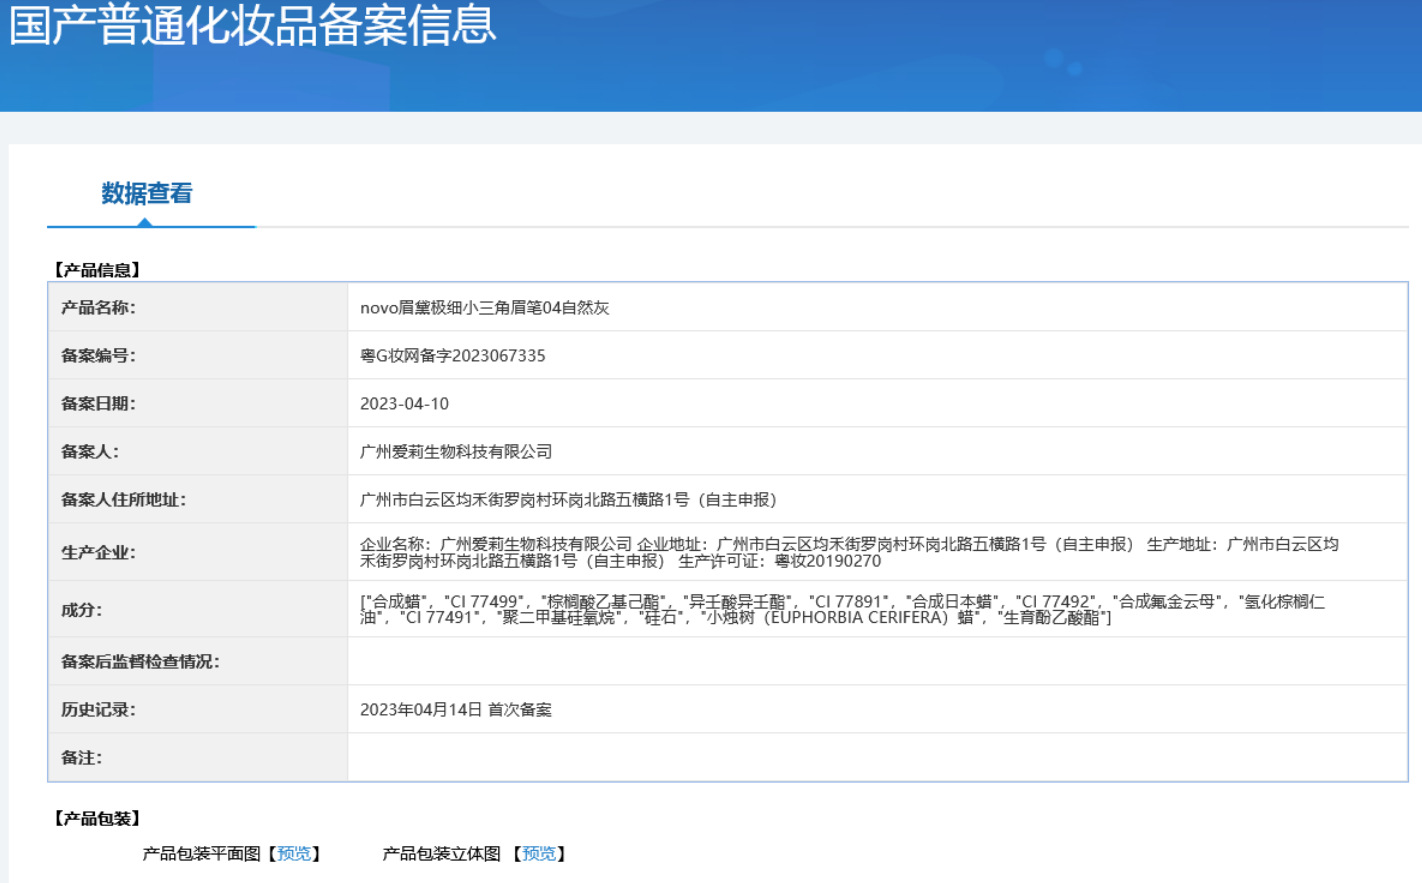The image size is (1422, 883).
Task: Click the ingredient list in 成分 row
Action: click(842, 609)
